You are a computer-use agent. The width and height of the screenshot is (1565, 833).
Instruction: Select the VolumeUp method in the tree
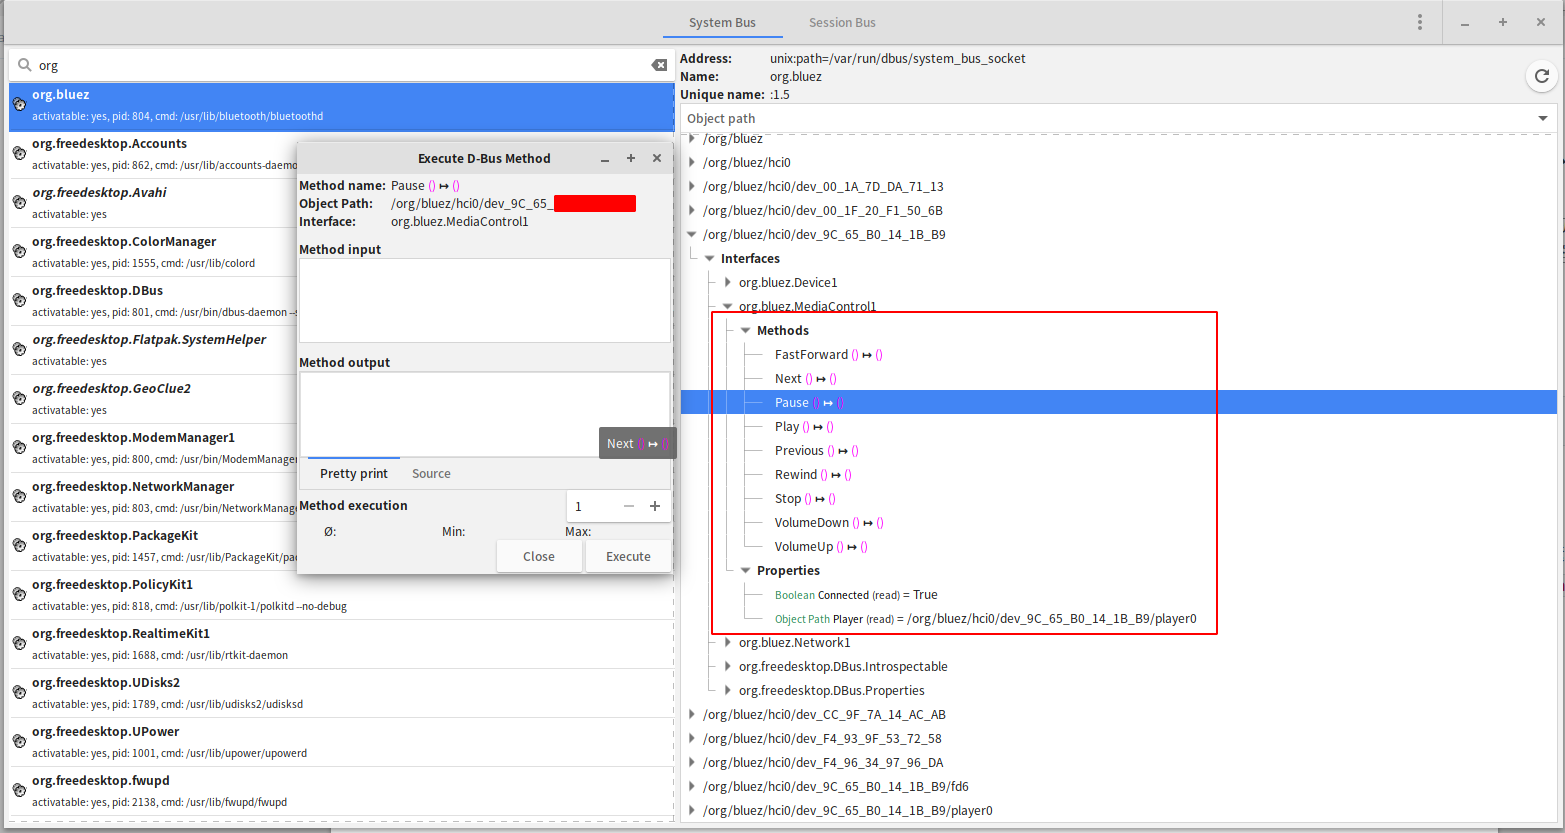click(810, 546)
